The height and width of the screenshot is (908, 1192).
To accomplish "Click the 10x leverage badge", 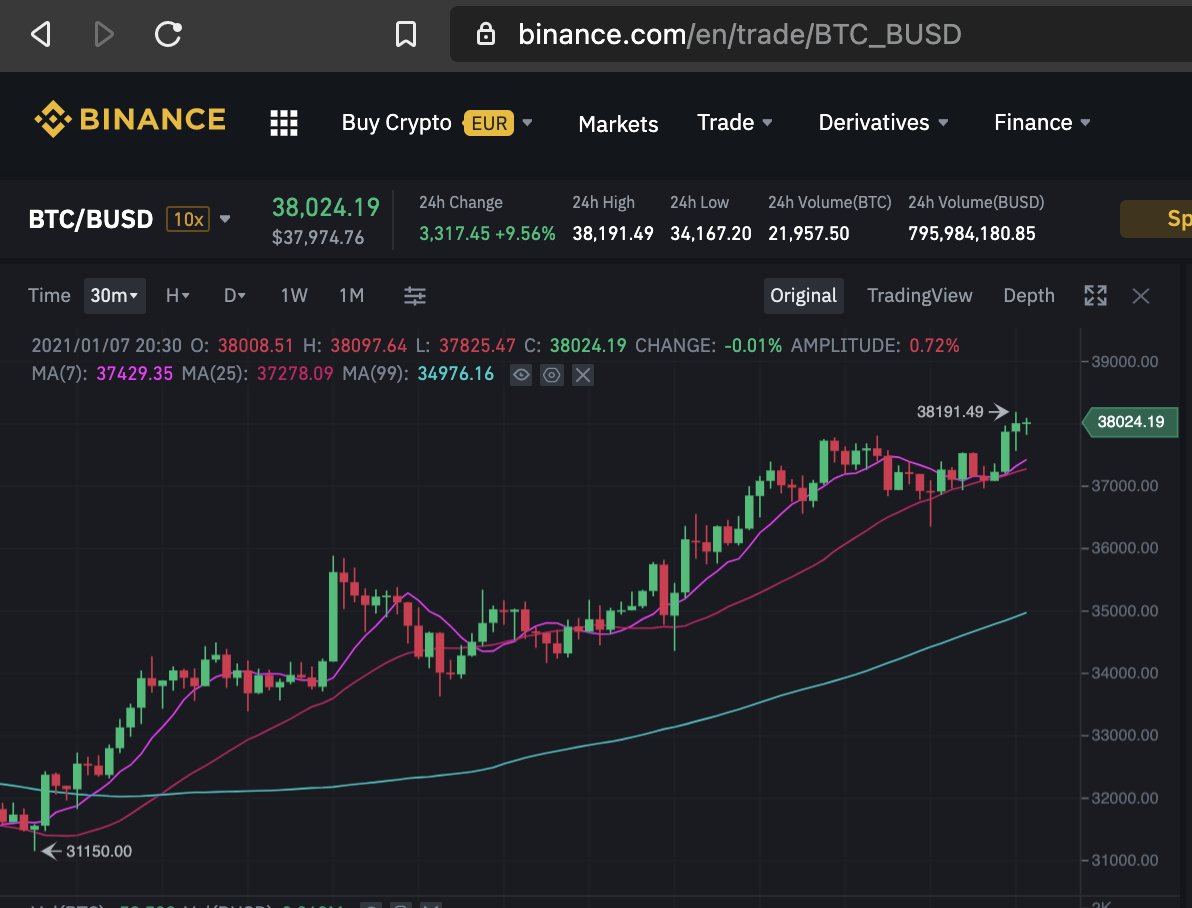I will (188, 219).
